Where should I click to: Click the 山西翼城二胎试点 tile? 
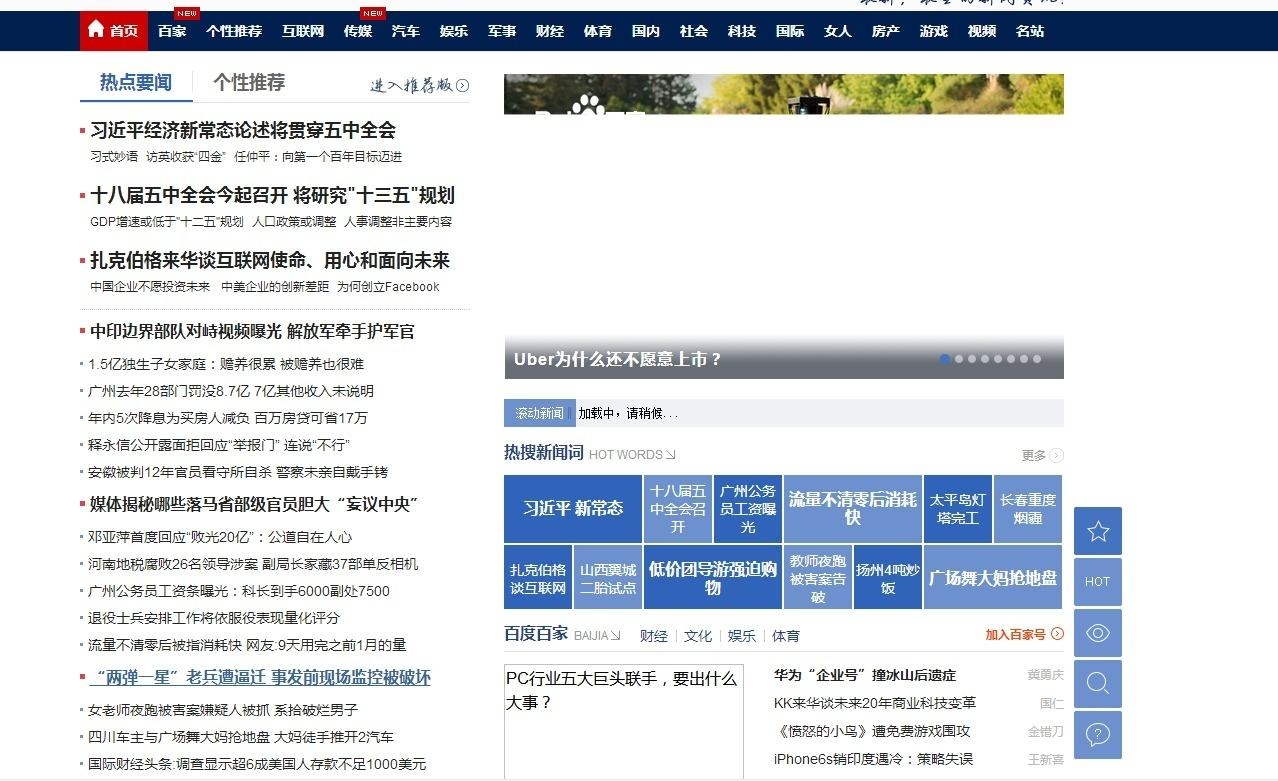(608, 577)
